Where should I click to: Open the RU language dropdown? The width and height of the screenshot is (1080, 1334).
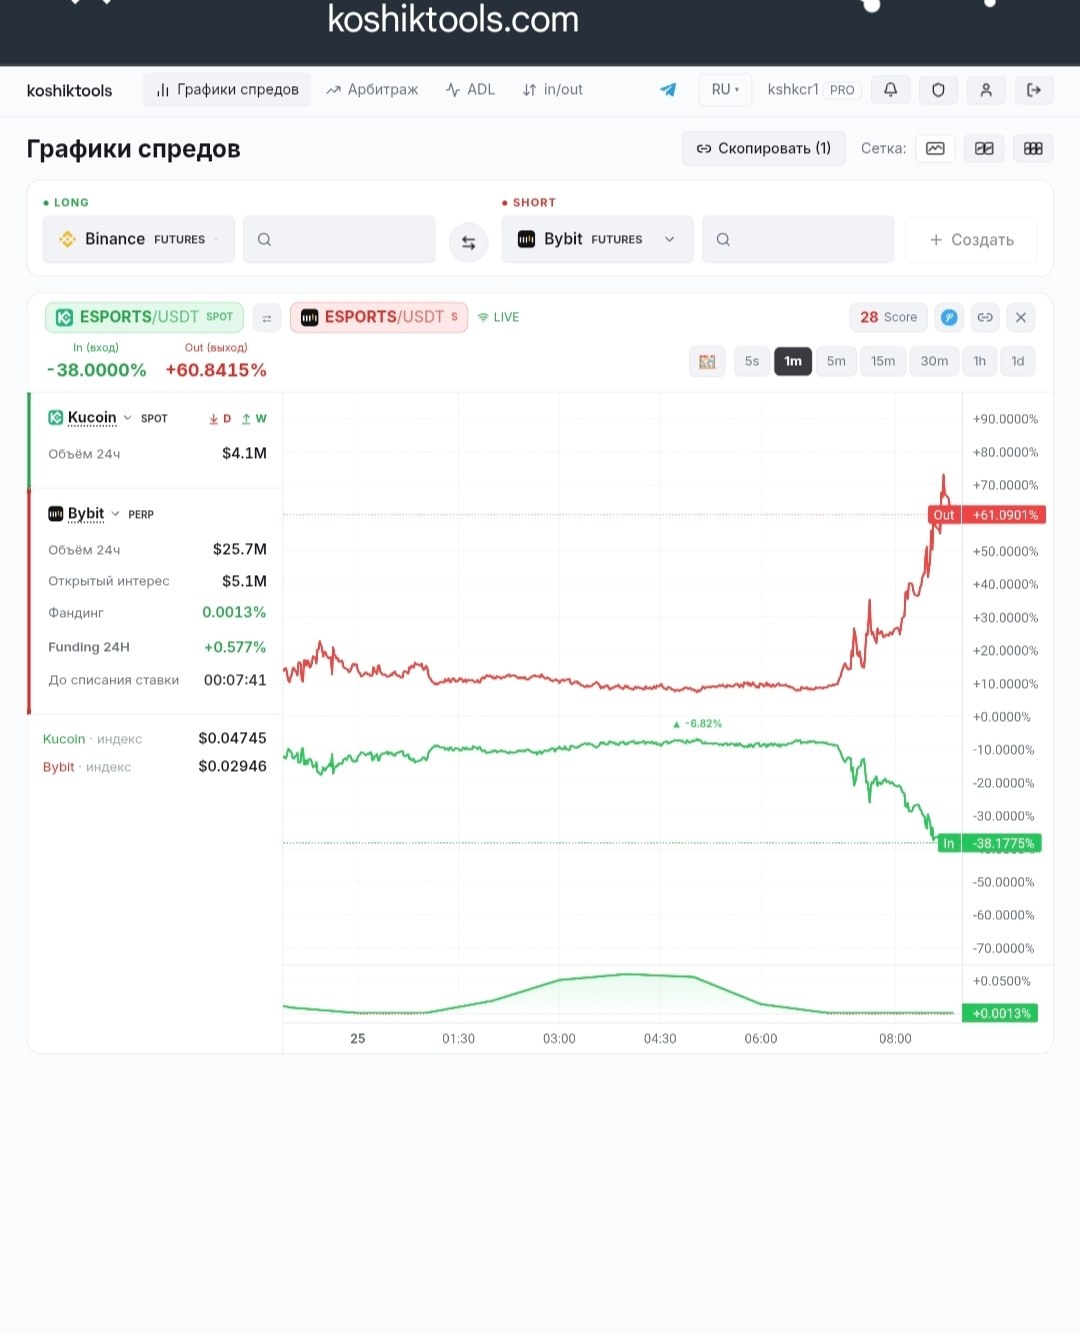[725, 90]
